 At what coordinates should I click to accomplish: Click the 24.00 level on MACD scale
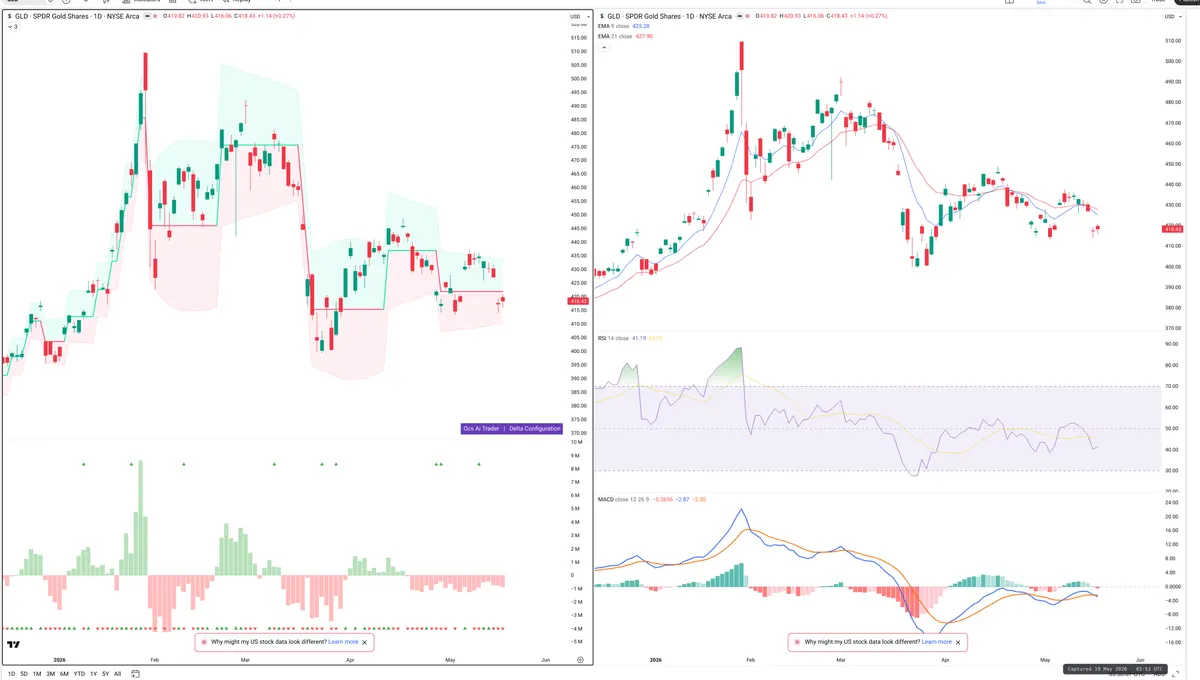1171,502
